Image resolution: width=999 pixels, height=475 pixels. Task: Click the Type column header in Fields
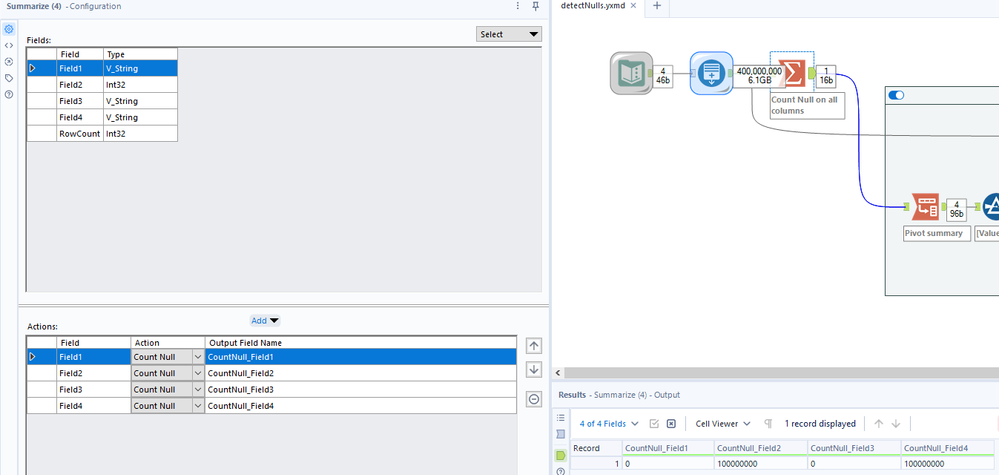point(140,54)
